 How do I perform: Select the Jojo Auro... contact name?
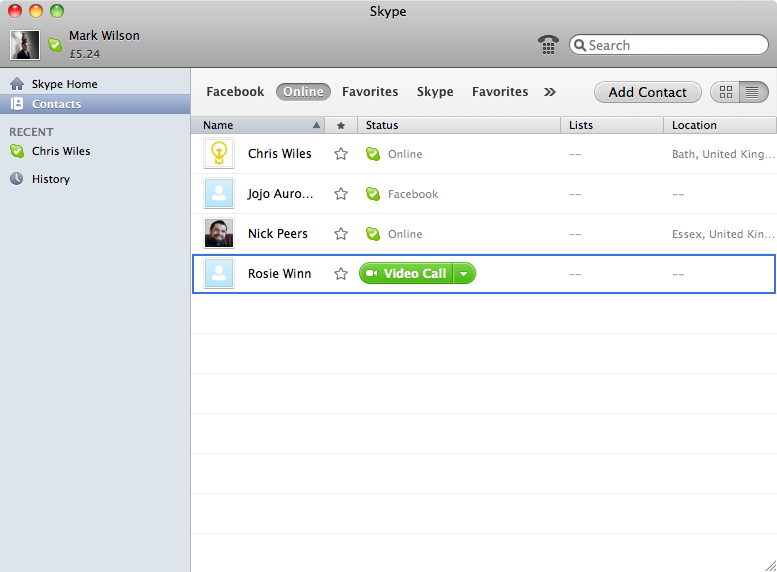(280, 194)
